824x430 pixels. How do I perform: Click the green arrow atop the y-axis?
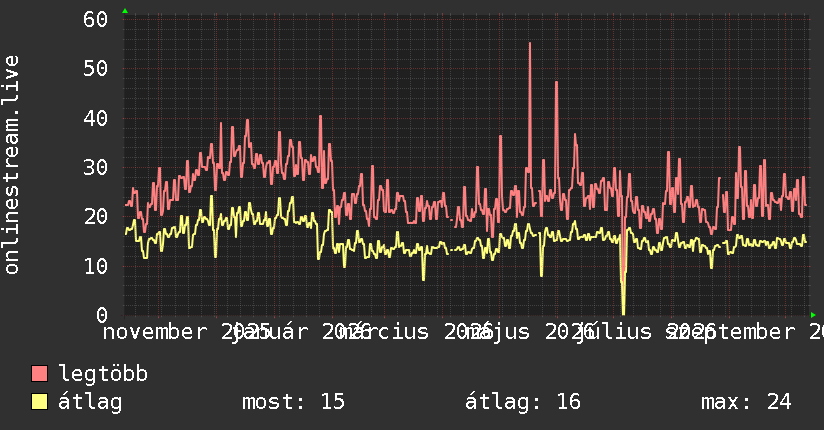pos(125,11)
